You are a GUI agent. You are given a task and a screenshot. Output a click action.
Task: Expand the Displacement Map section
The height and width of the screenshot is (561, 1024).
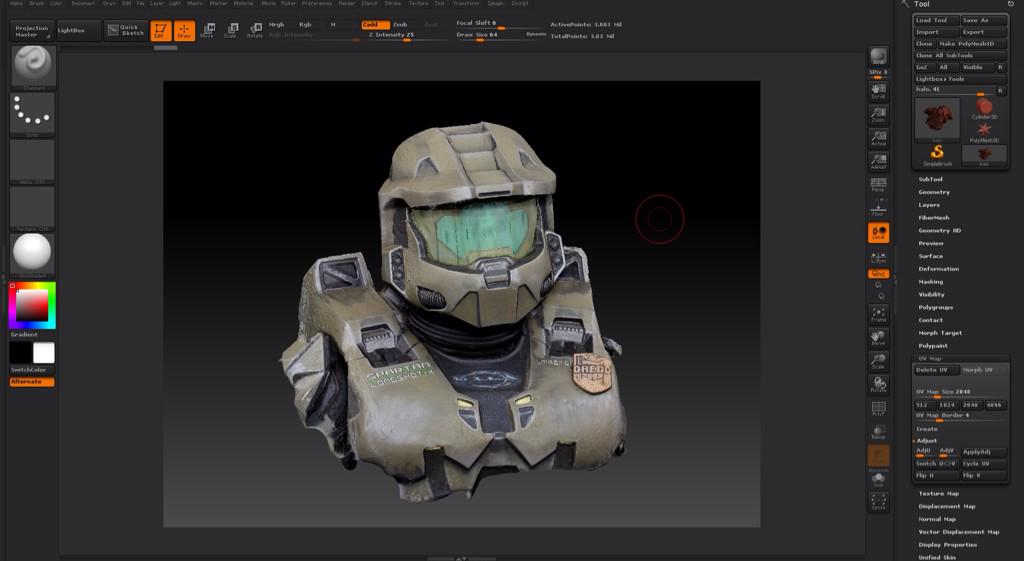[947, 506]
